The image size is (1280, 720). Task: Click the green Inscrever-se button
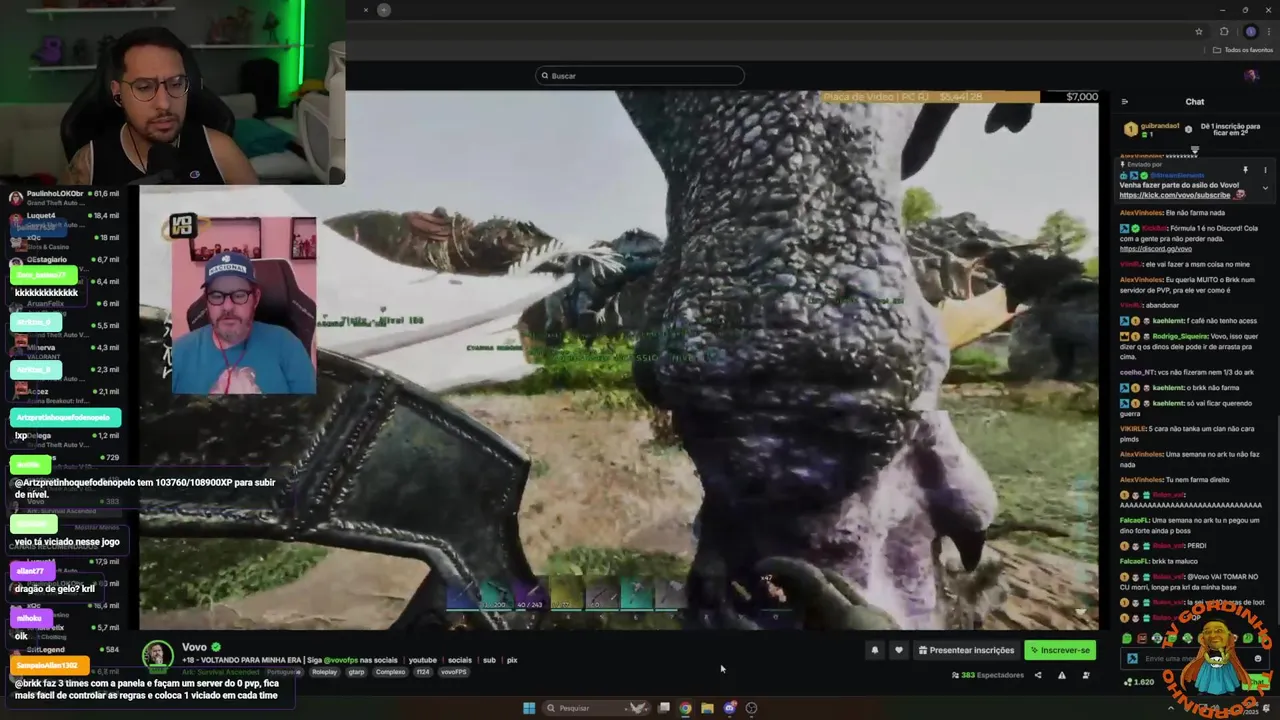[1060, 650]
